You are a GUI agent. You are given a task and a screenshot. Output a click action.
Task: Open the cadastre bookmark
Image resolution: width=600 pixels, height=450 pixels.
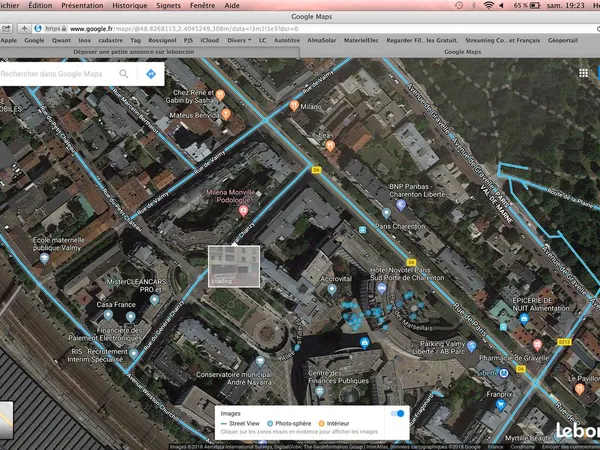pos(111,40)
